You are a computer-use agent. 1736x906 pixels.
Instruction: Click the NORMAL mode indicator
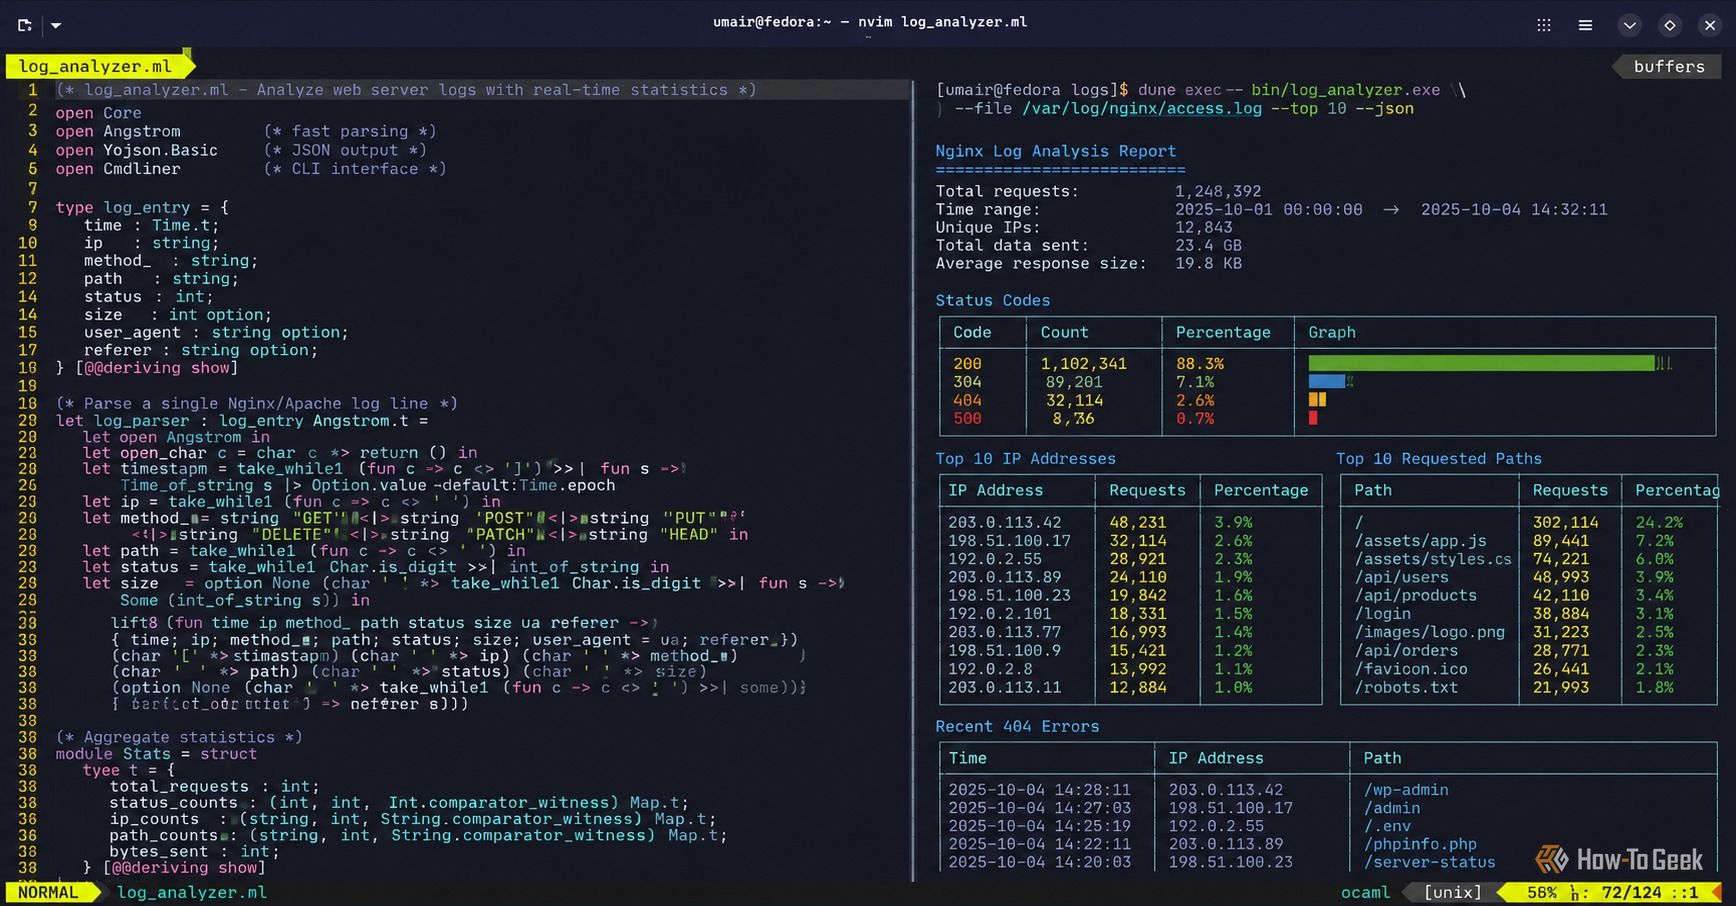point(48,892)
